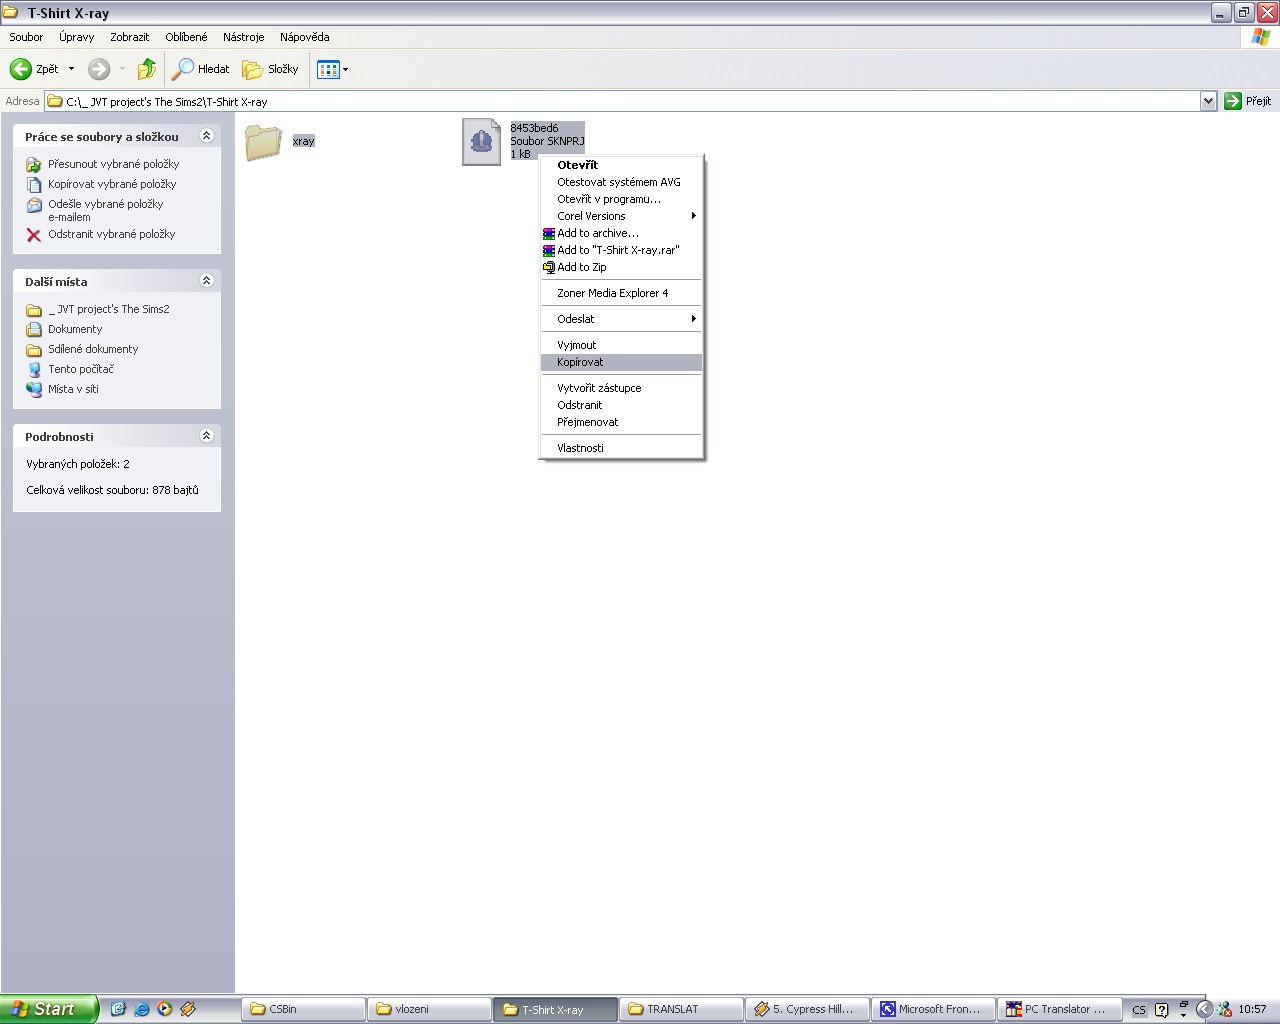The width and height of the screenshot is (1280, 1024).
Task: Click the Zpět back arrow icon
Action: [x=21, y=69]
